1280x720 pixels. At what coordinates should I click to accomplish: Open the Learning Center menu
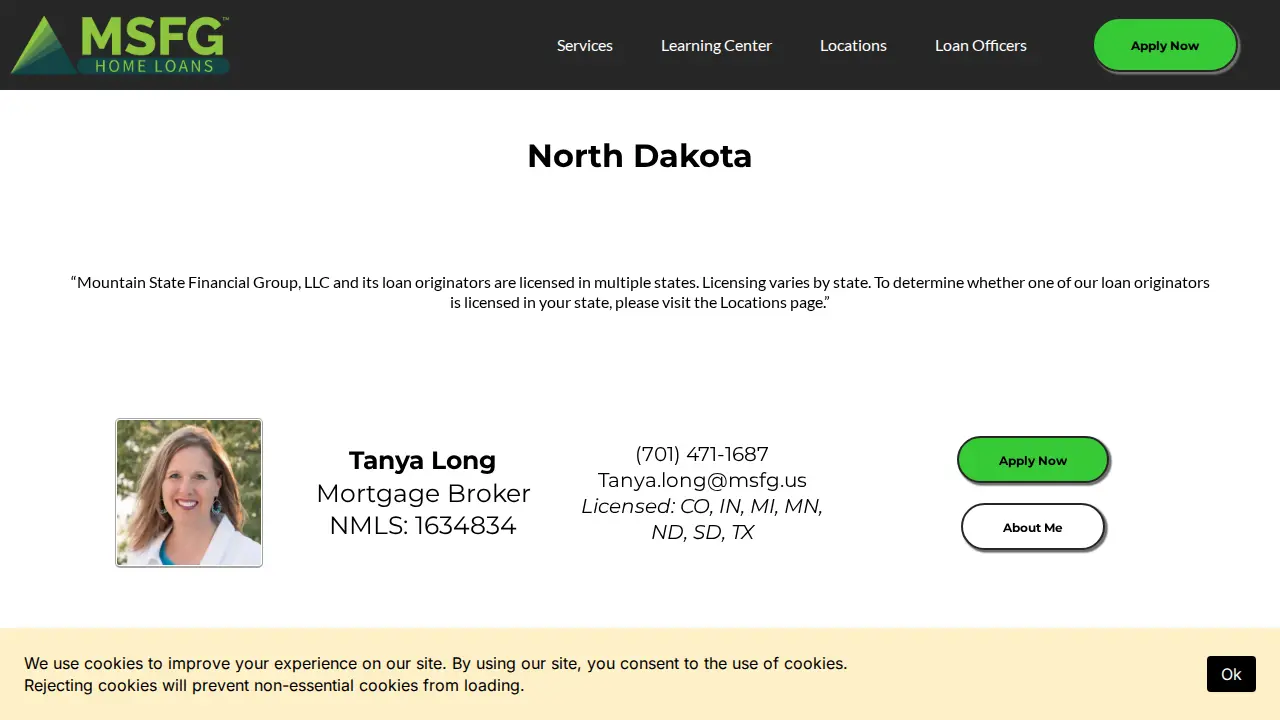tap(716, 45)
